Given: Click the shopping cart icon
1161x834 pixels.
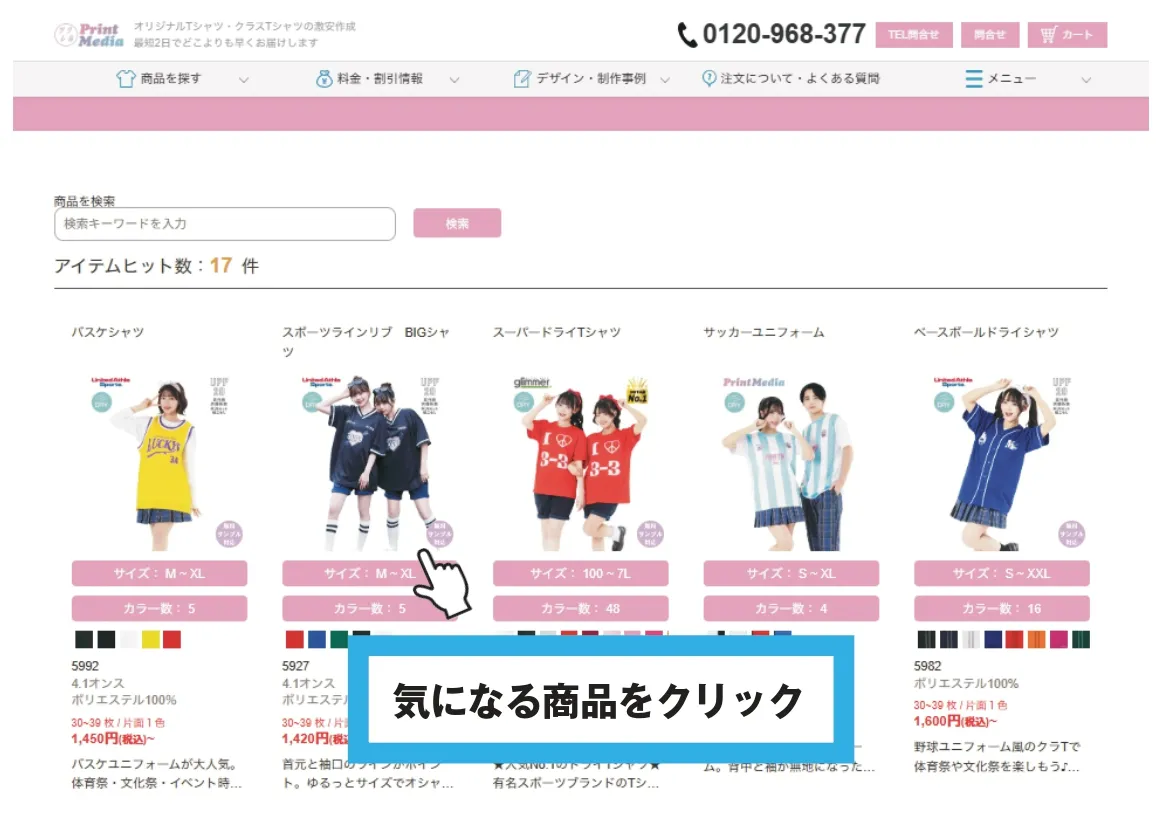Looking at the screenshot, I should 1048,35.
